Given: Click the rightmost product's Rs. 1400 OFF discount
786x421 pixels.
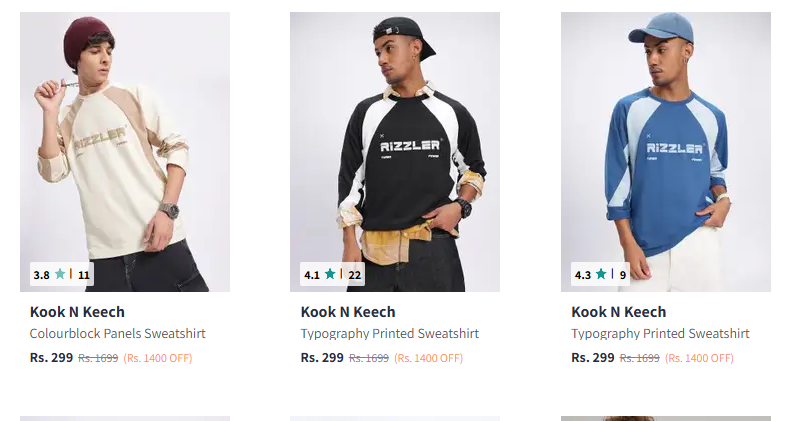Looking at the screenshot, I should coord(699,358).
